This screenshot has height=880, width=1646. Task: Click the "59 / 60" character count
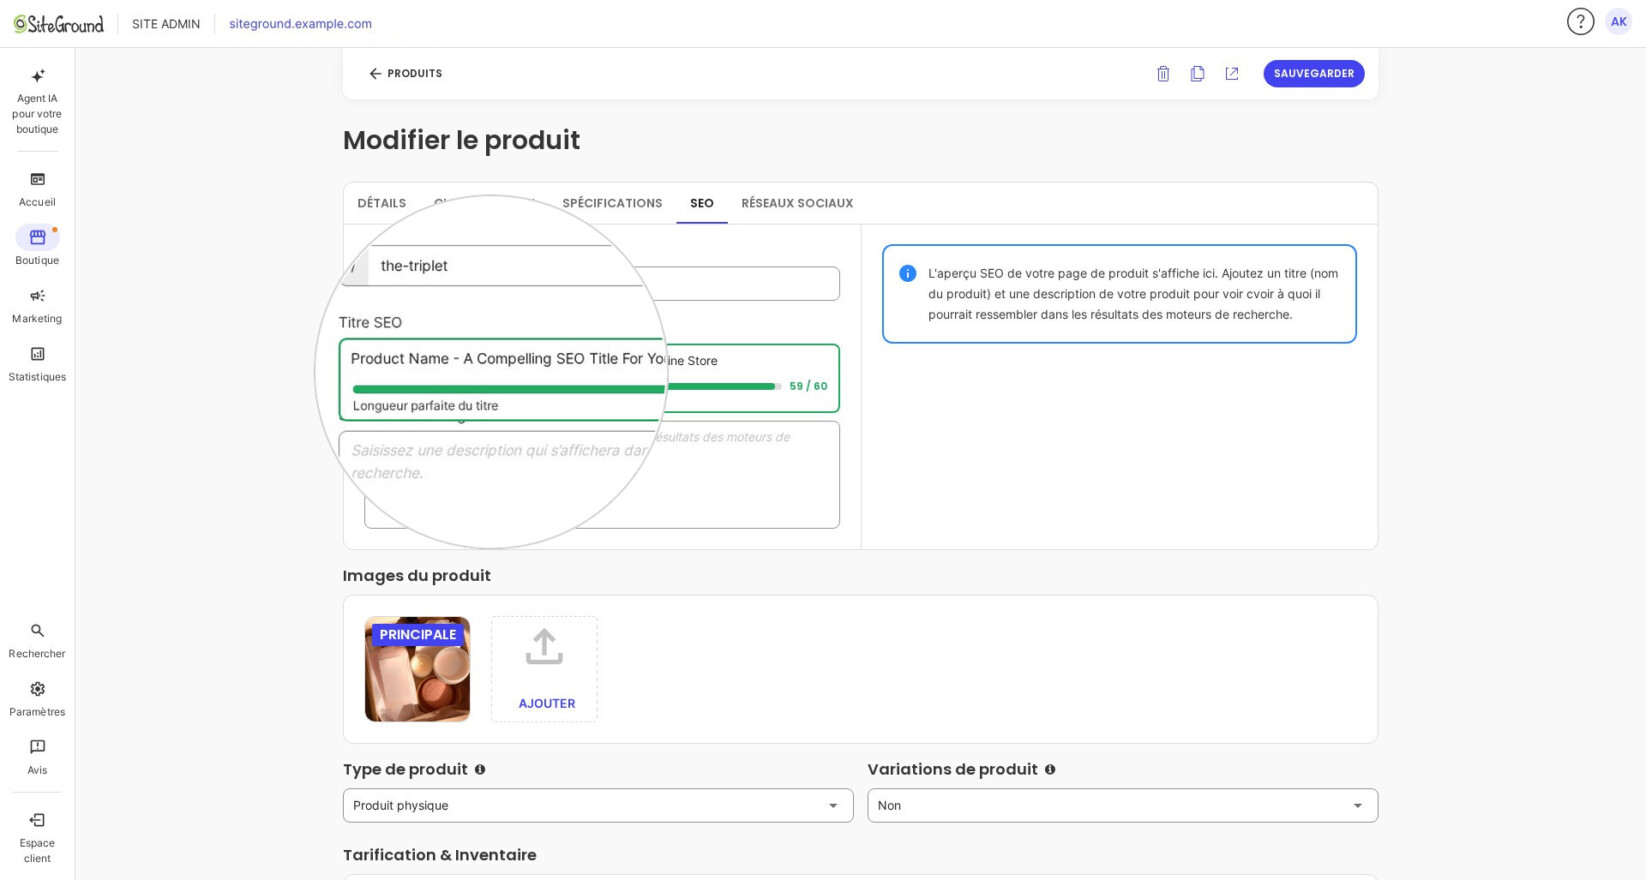(808, 386)
